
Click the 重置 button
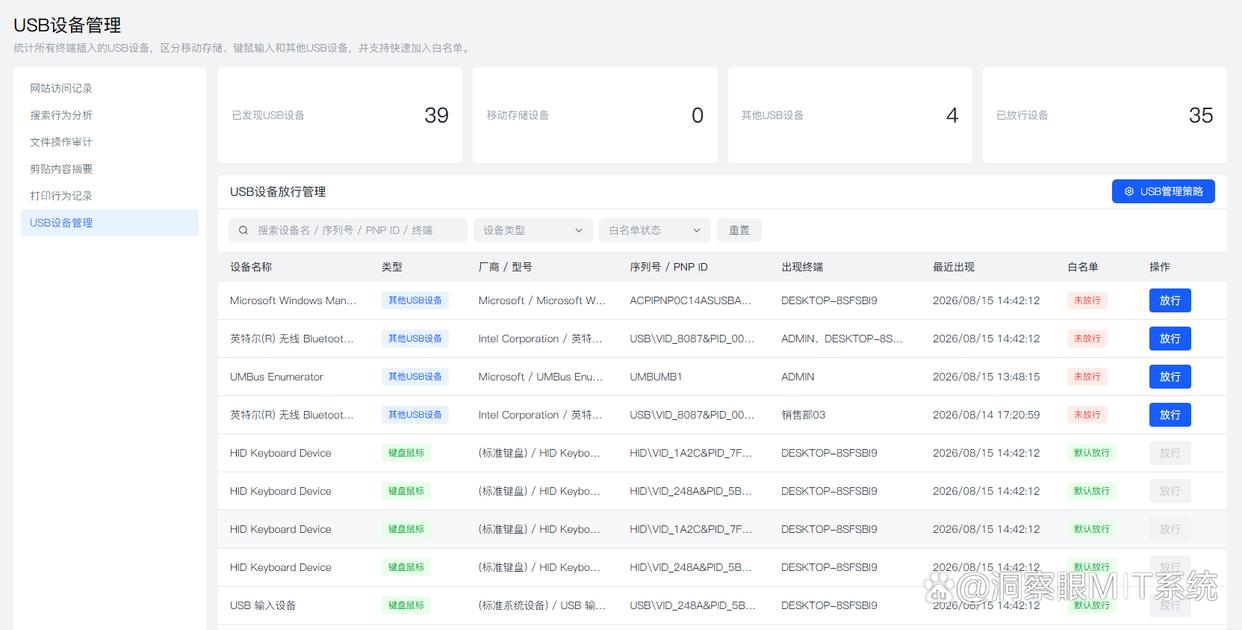pyautogui.click(x=739, y=230)
